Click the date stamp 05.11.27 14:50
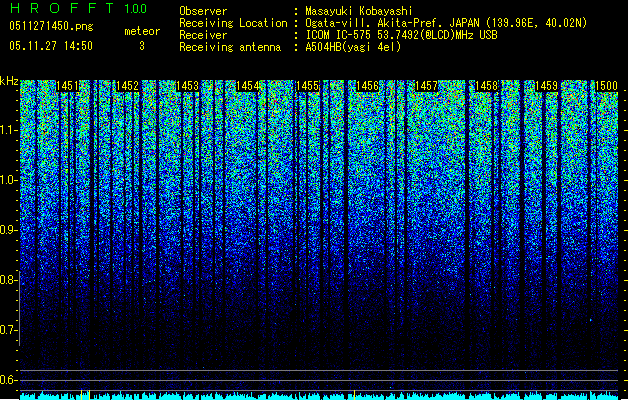629x400 pixels. (x=51, y=46)
